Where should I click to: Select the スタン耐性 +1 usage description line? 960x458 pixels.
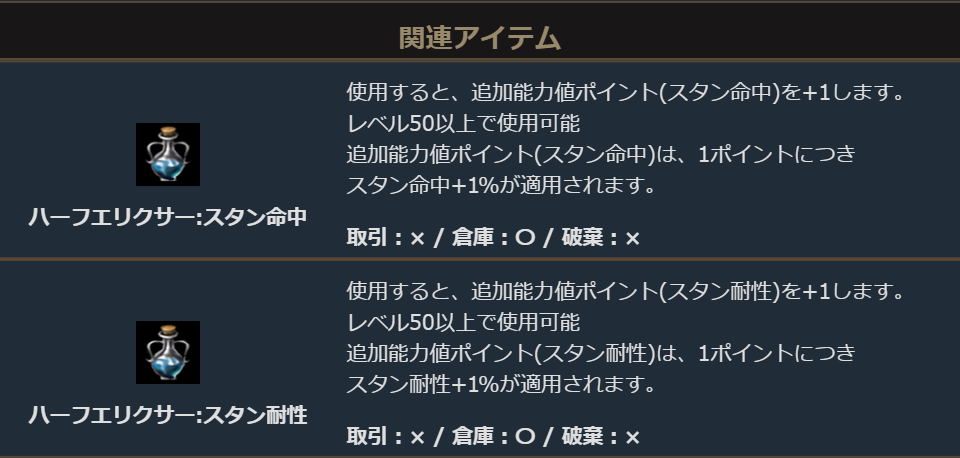pos(625,291)
